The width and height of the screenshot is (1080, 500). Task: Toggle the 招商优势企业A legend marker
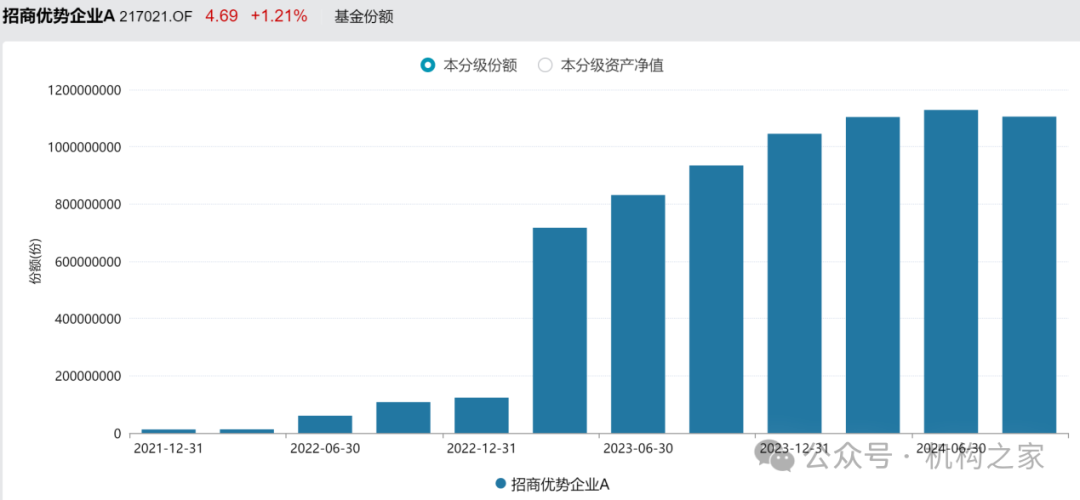tap(501, 483)
